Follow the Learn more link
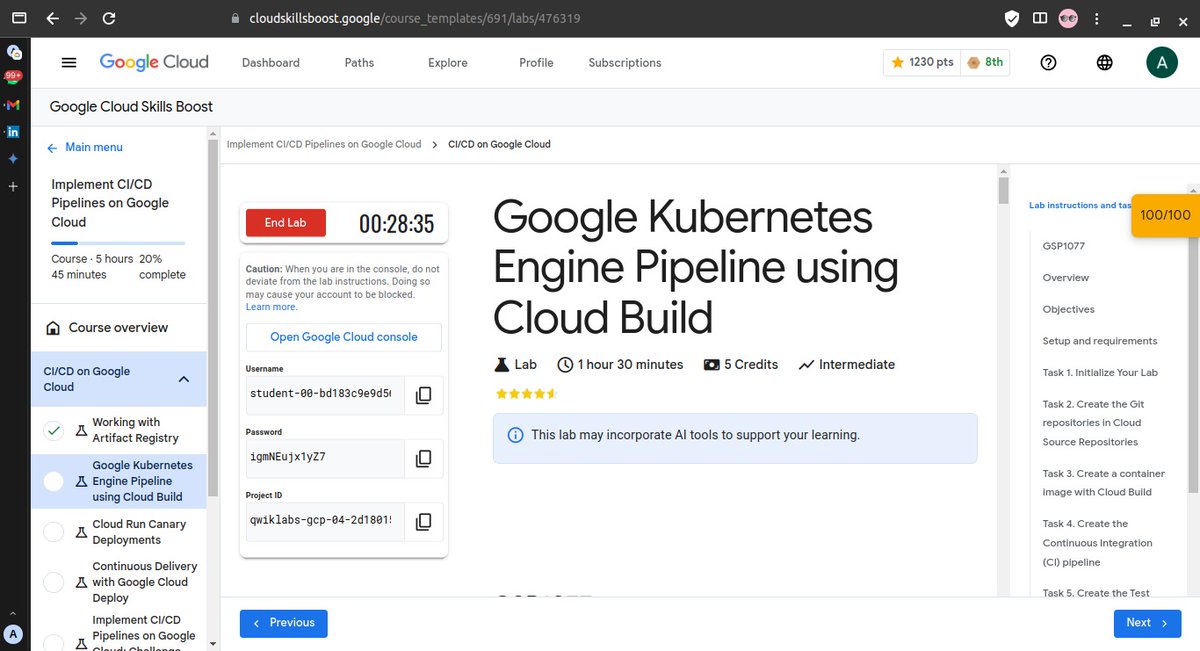Image resolution: width=1200 pixels, height=651 pixels. 271,307
